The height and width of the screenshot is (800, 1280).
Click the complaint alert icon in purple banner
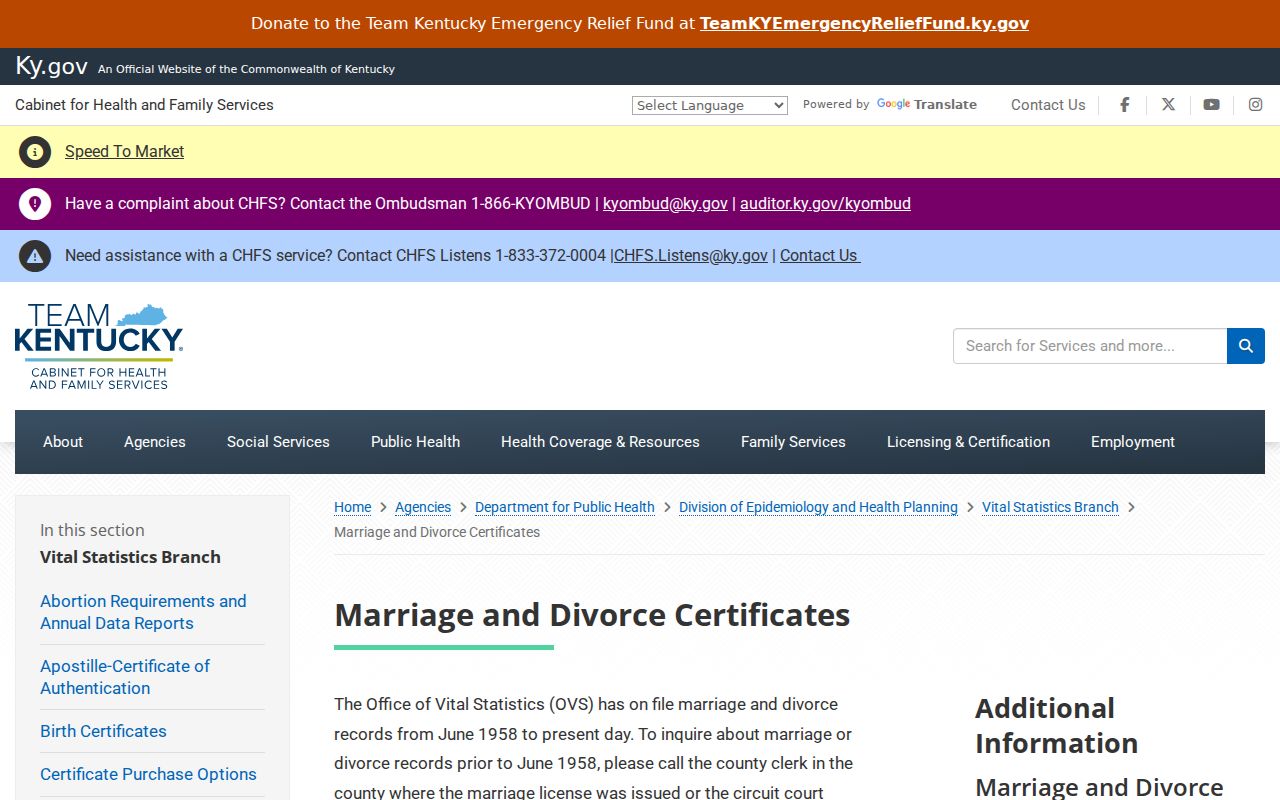coord(35,204)
